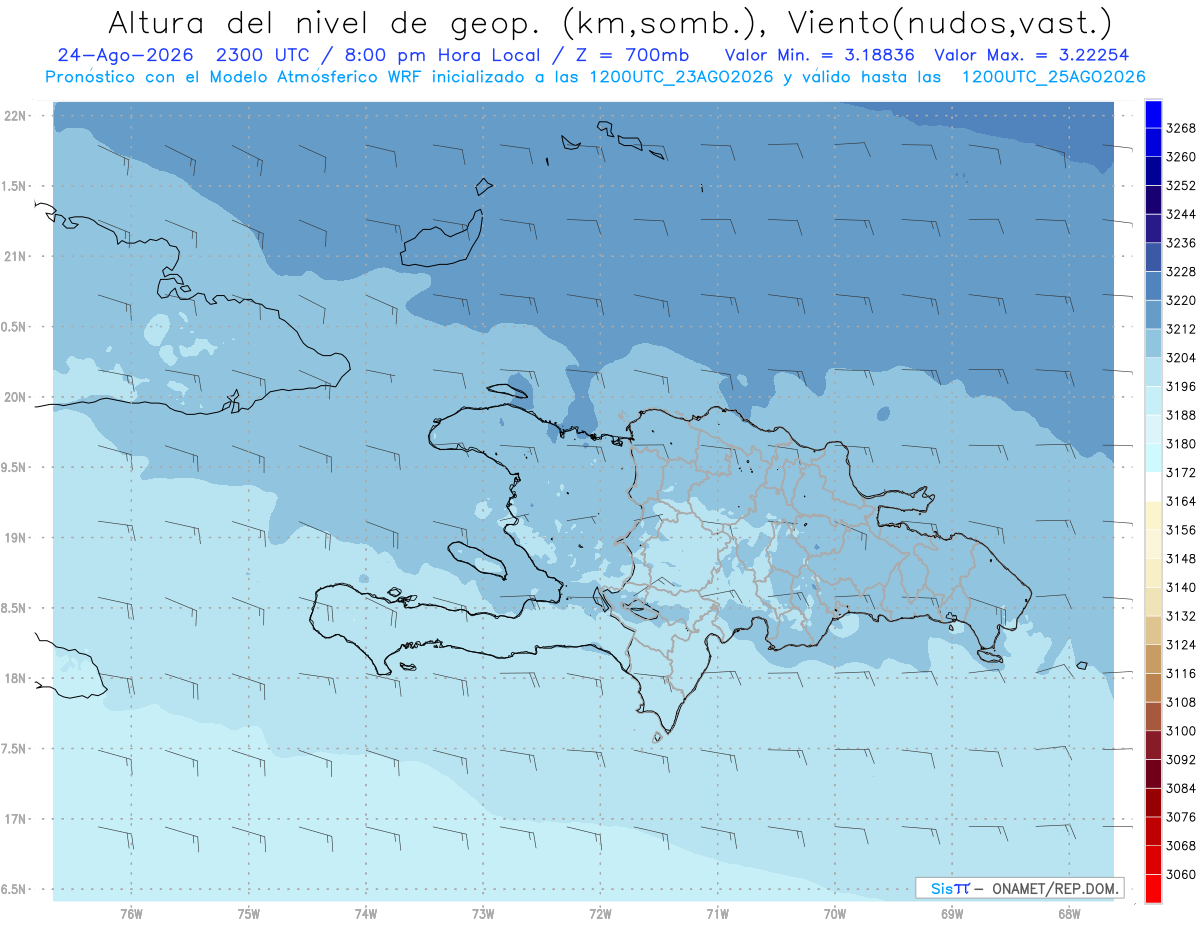1200x927 pixels.
Task: Click the '3060' colorbar value
Action: [1181, 874]
